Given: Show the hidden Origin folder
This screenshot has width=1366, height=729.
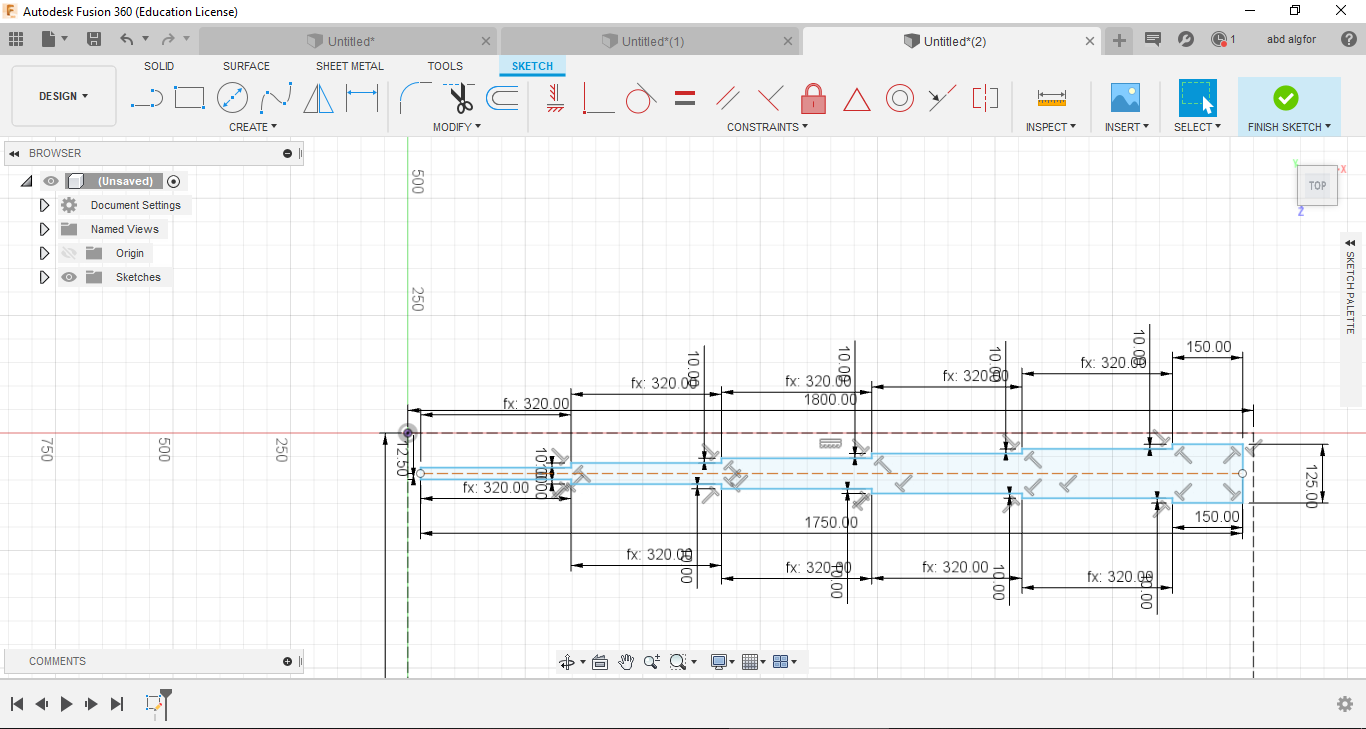Looking at the screenshot, I should coord(69,253).
